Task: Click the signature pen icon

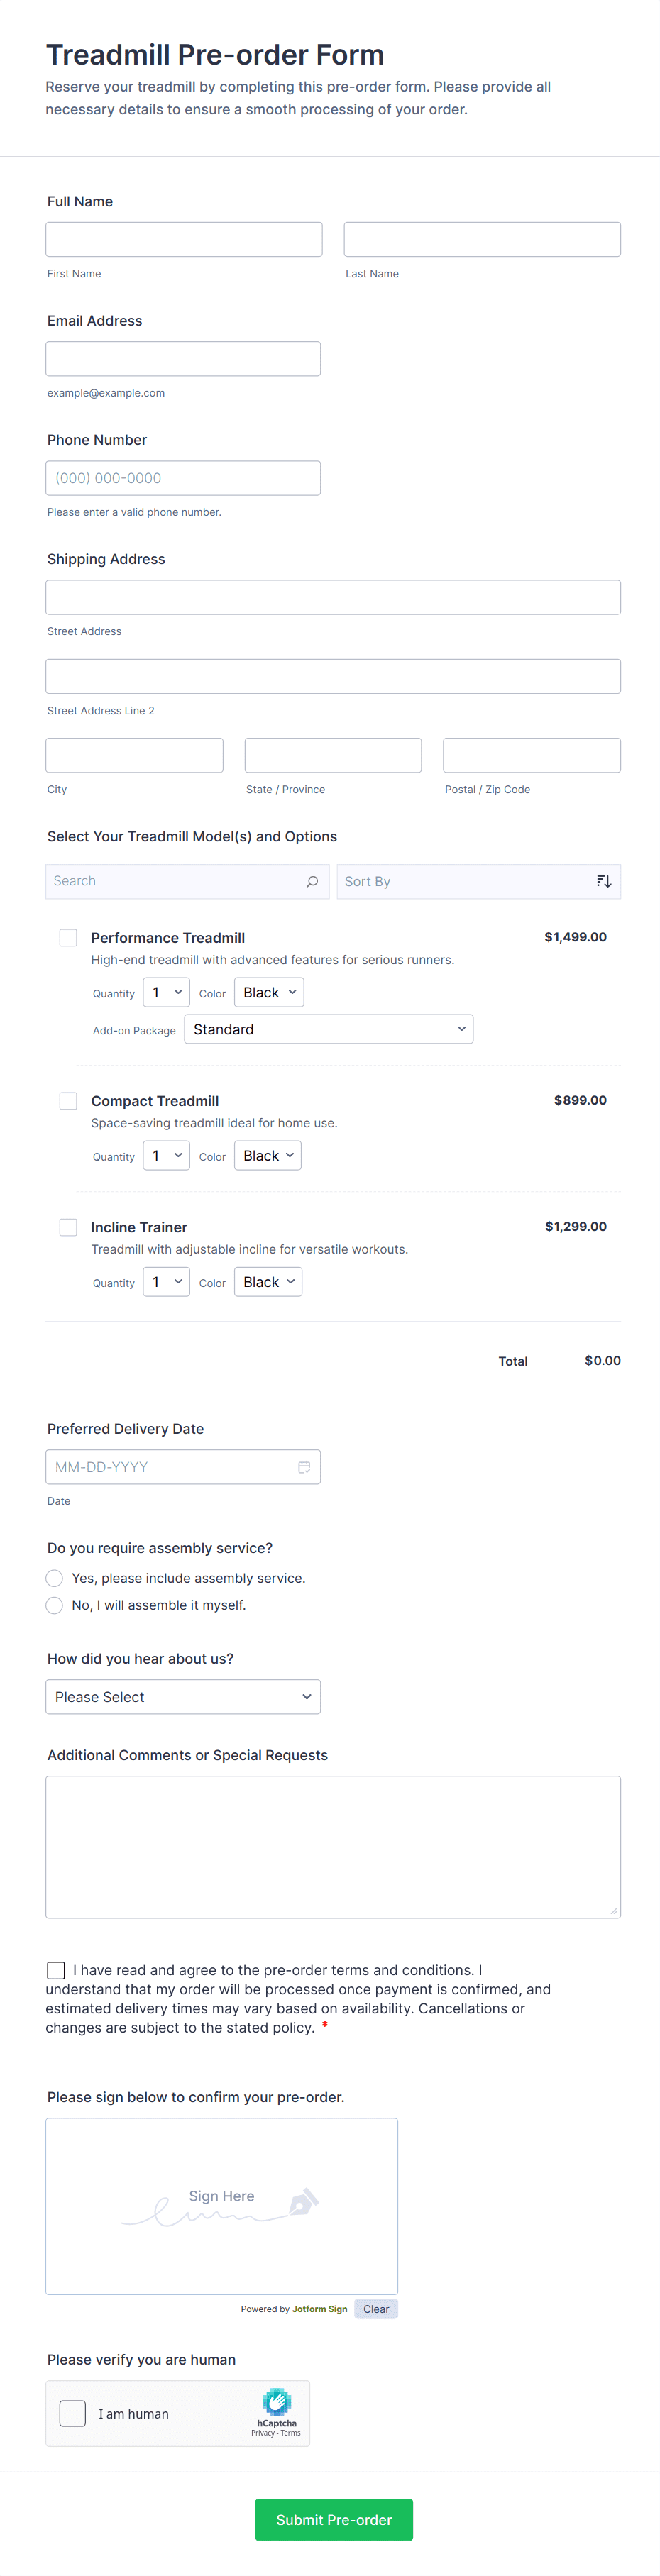Action: 303,2201
